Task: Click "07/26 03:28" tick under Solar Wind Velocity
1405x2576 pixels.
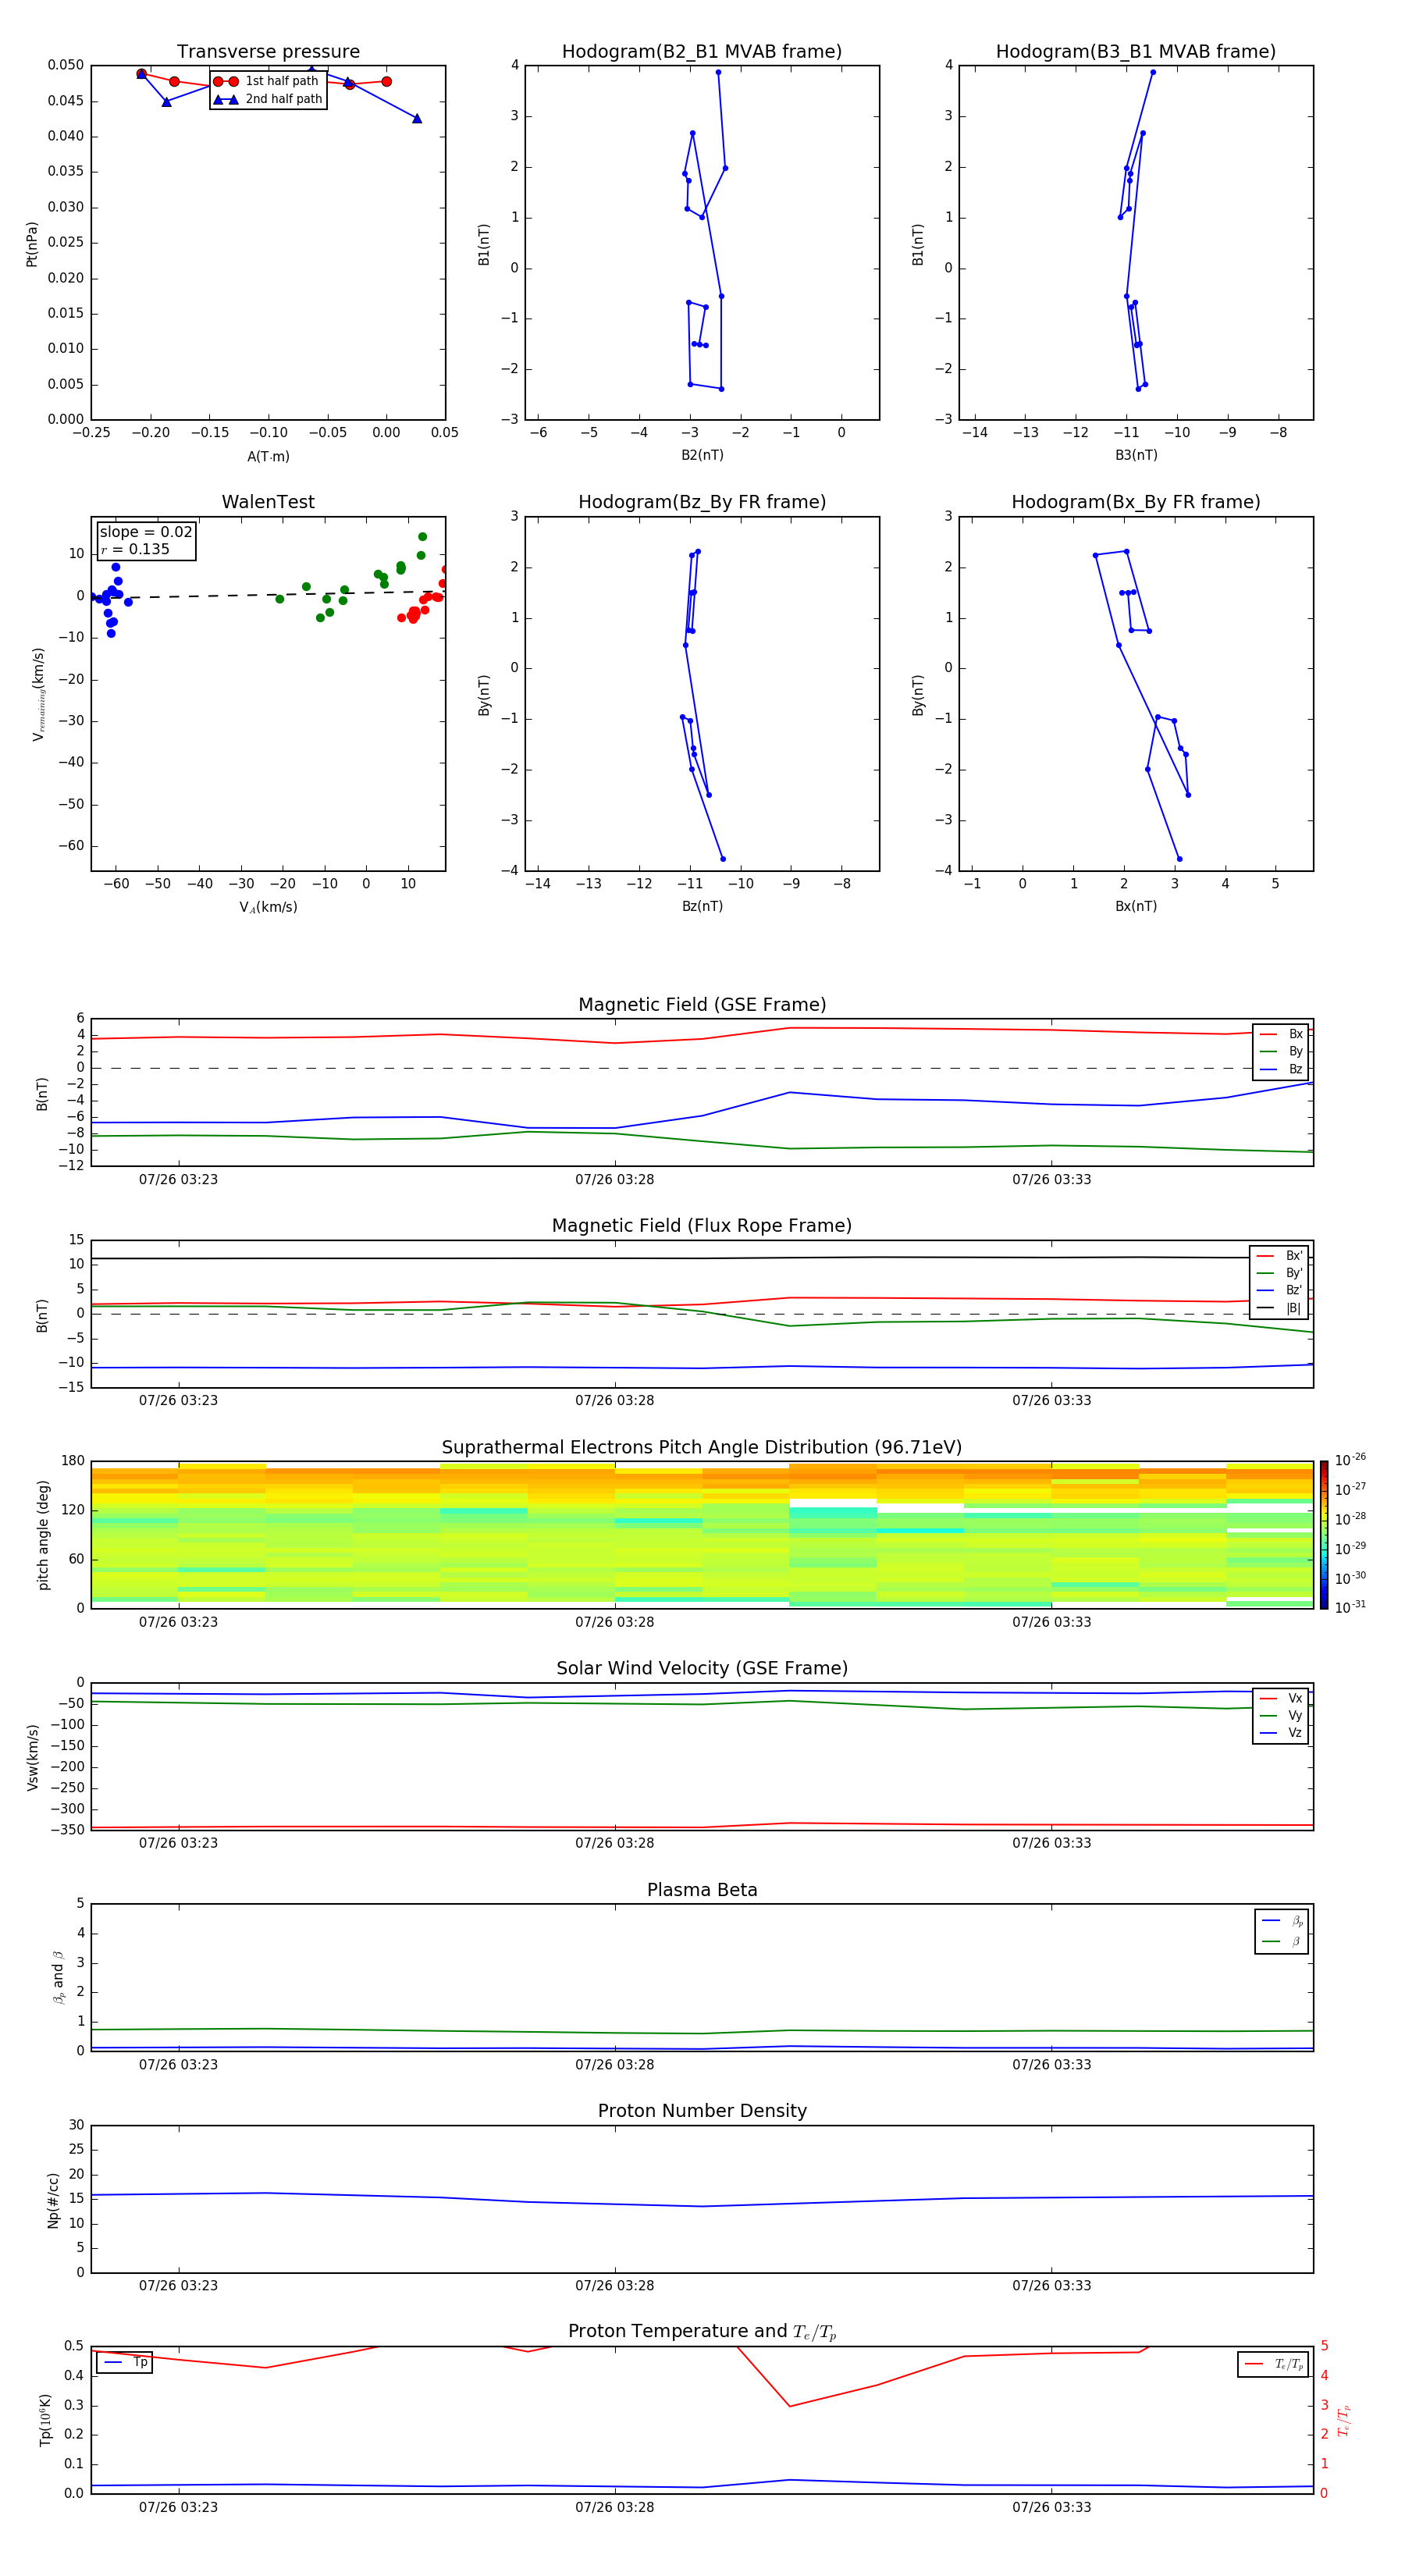Action: [x=614, y=1843]
